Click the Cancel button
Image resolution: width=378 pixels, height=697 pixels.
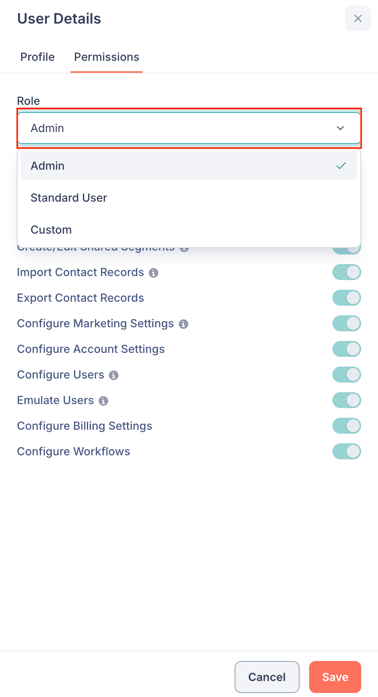(267, 677)
